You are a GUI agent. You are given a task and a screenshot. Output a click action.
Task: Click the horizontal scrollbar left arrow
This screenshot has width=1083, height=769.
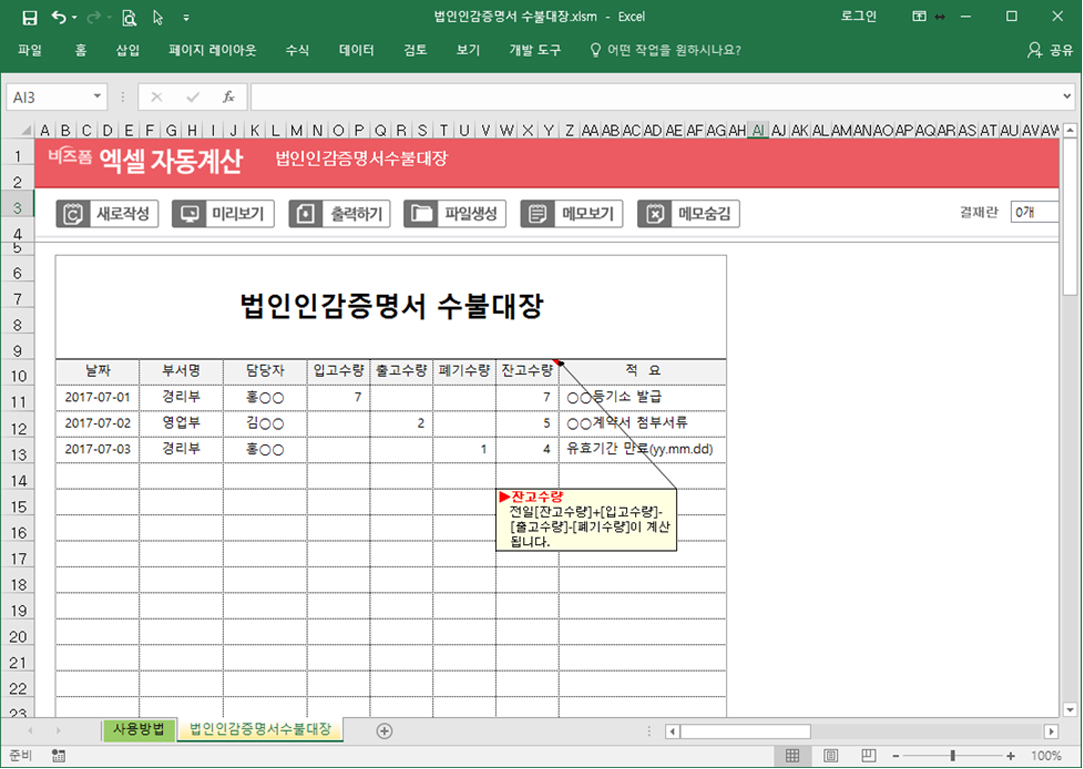672,731
